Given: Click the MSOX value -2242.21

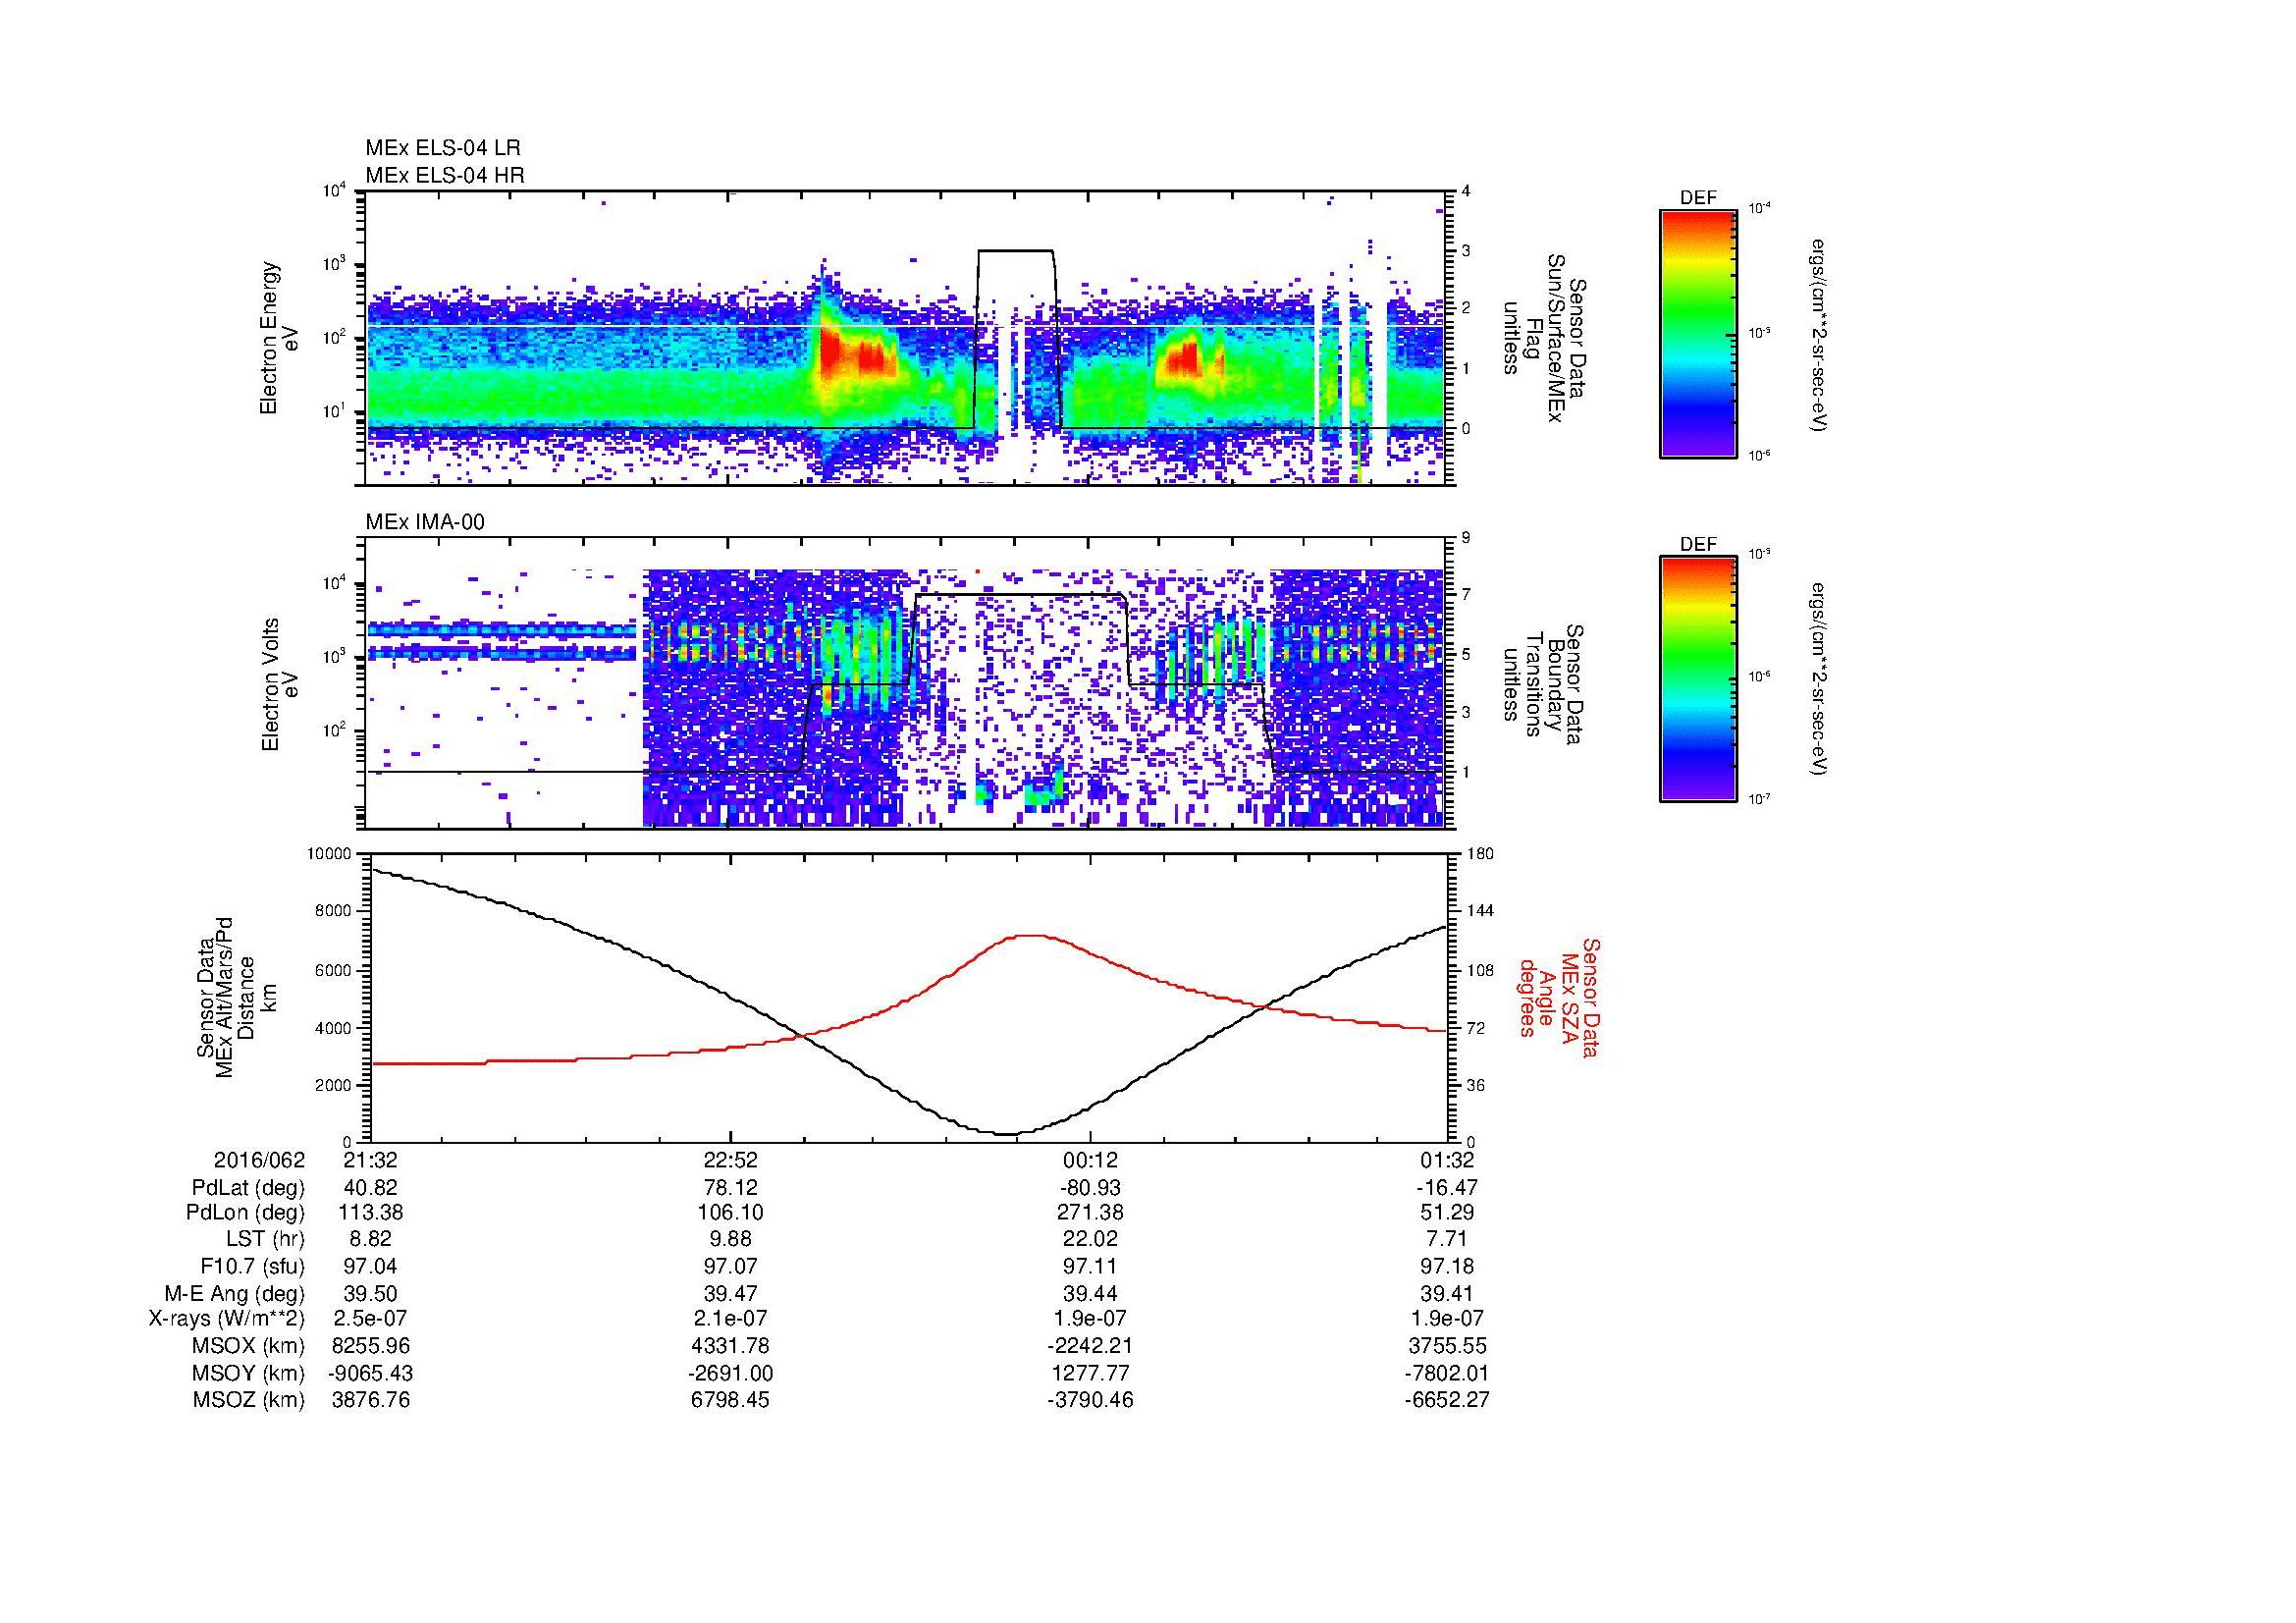Looking at the screenshot, I should pyautogui.click(x=1090, y=1346).
